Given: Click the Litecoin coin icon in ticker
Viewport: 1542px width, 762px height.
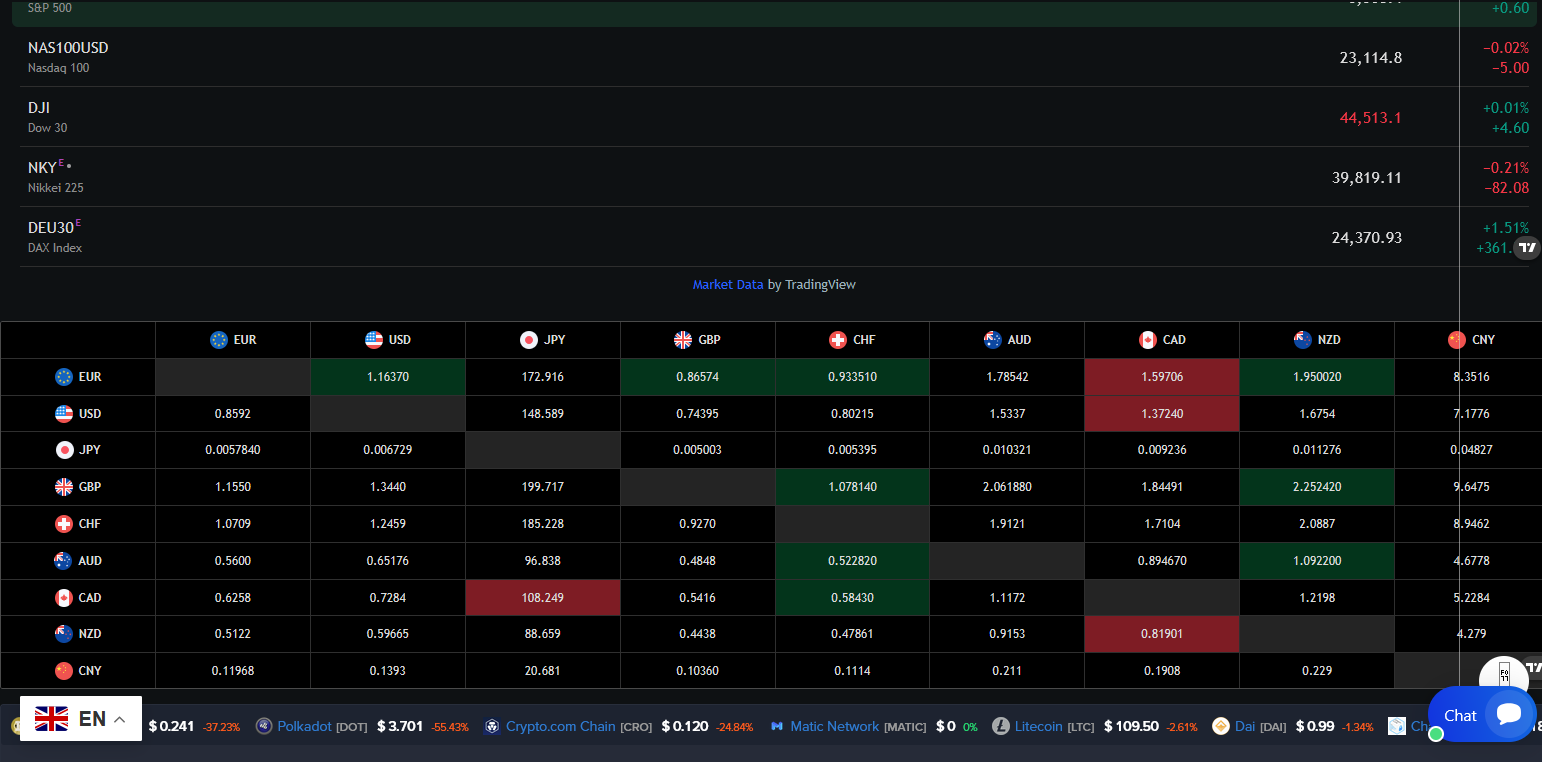Looking at the screenshot, I should pos(1001,726).
